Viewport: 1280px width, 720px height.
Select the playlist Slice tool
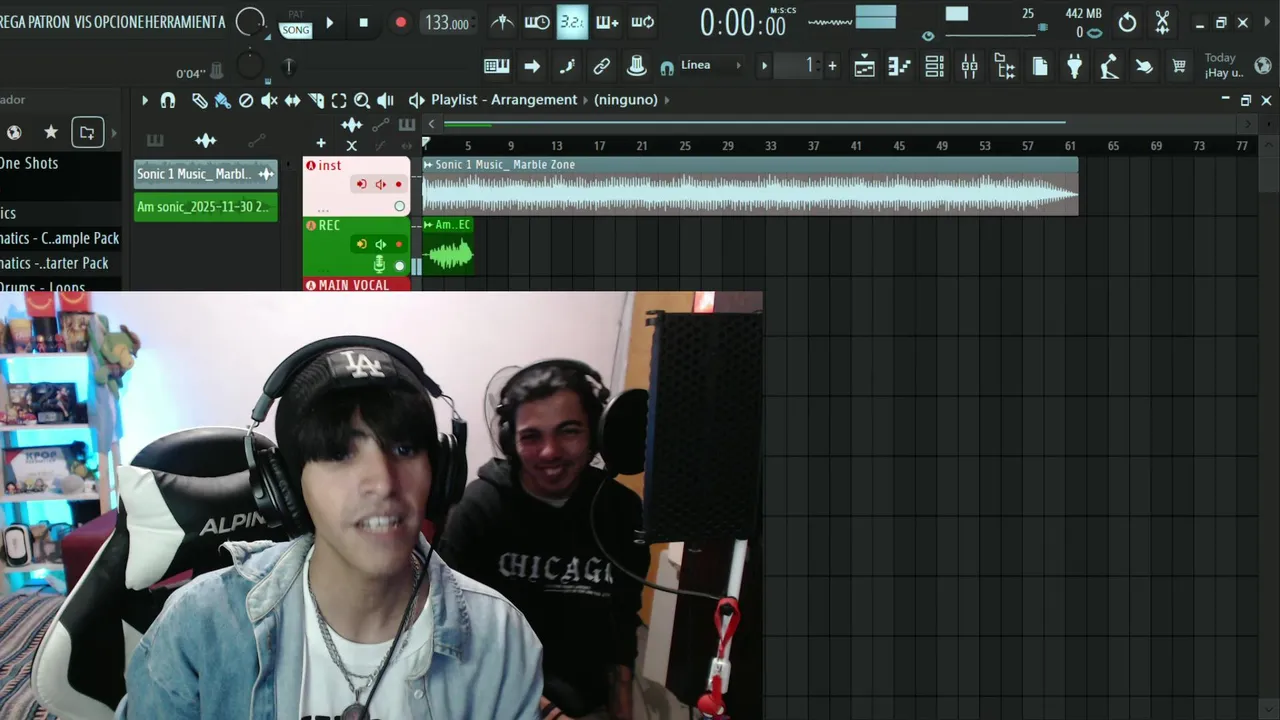pyautogui.click(x=316, y=100)
